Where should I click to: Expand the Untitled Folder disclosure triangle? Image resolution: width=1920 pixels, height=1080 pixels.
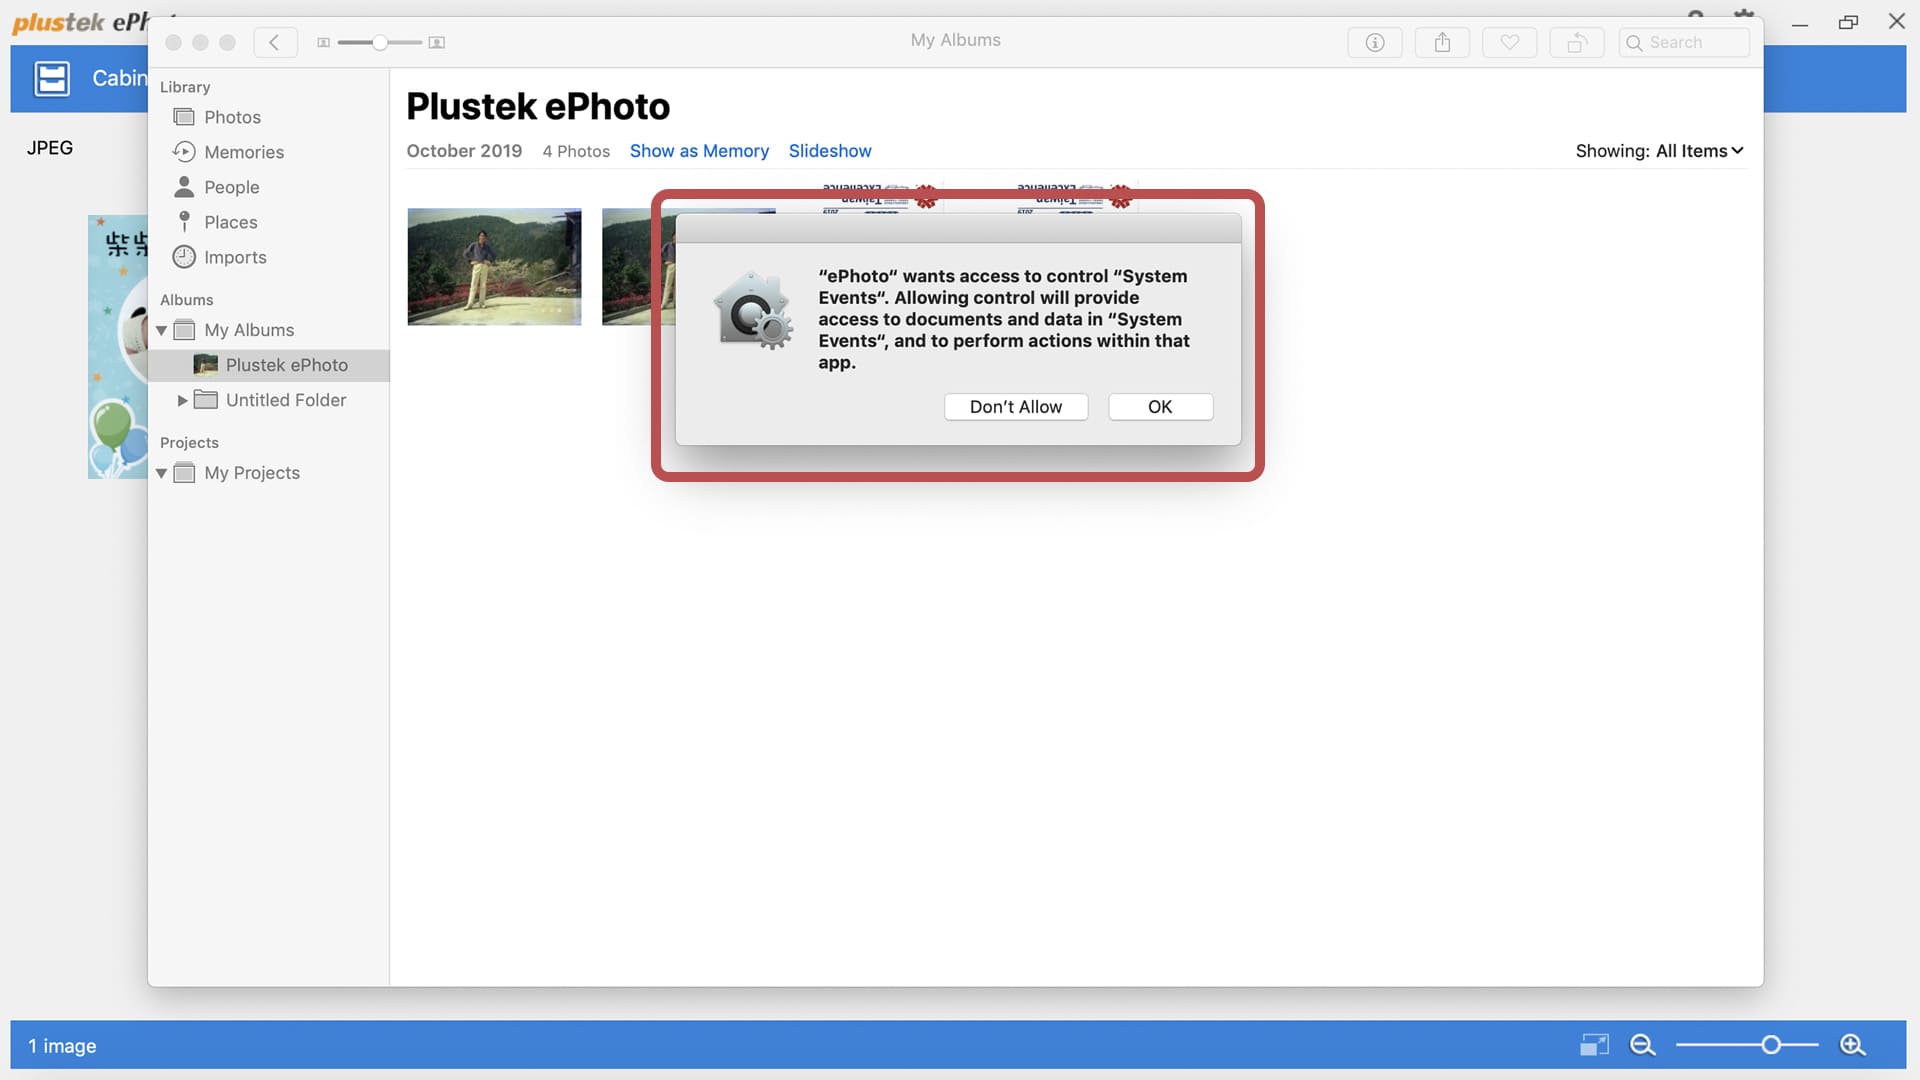[x=182, y=400]
